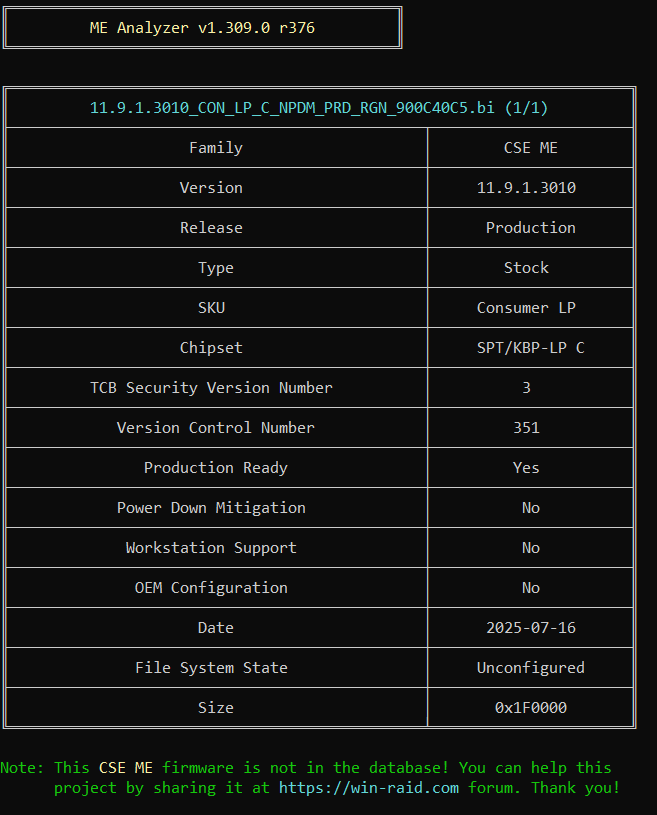
Task: Select the SPT/KBP-LP C chipset value
Action: pyautogui.click(x=530, y=348)
